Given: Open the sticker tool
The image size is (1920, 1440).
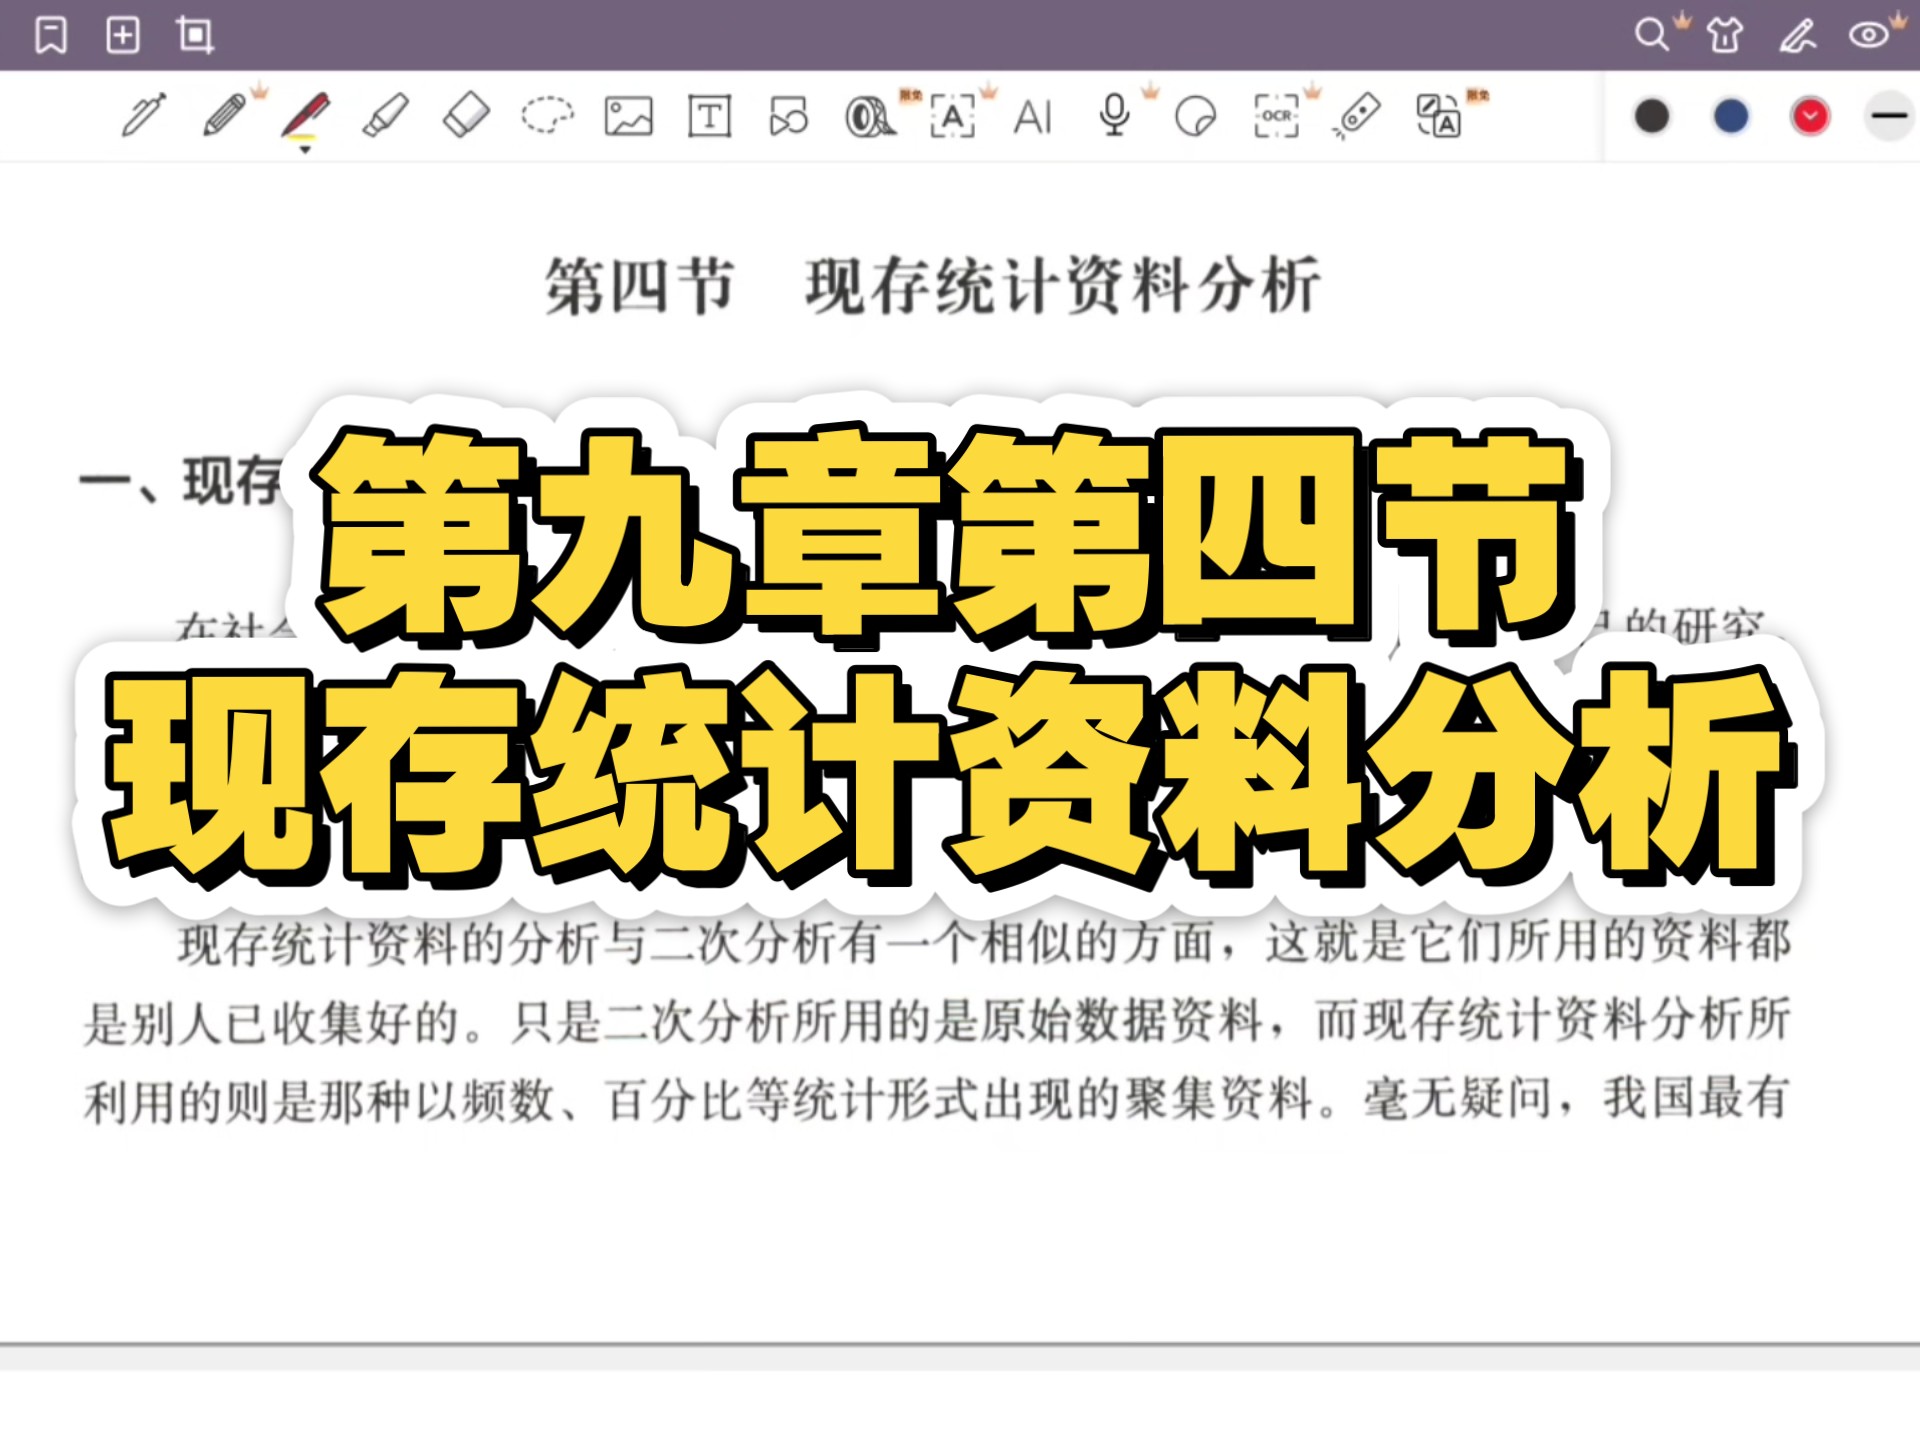Looking at the screenshot, I should pos(1195,117).
